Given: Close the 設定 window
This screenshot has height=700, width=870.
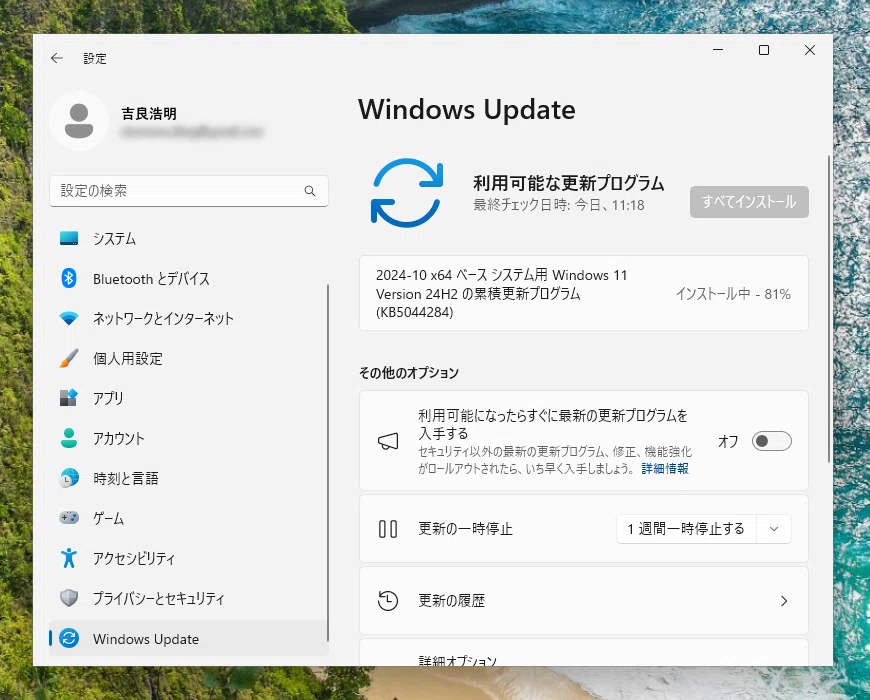Looking at the screenshot, I should pyautogui.click(x=810, y=50).
